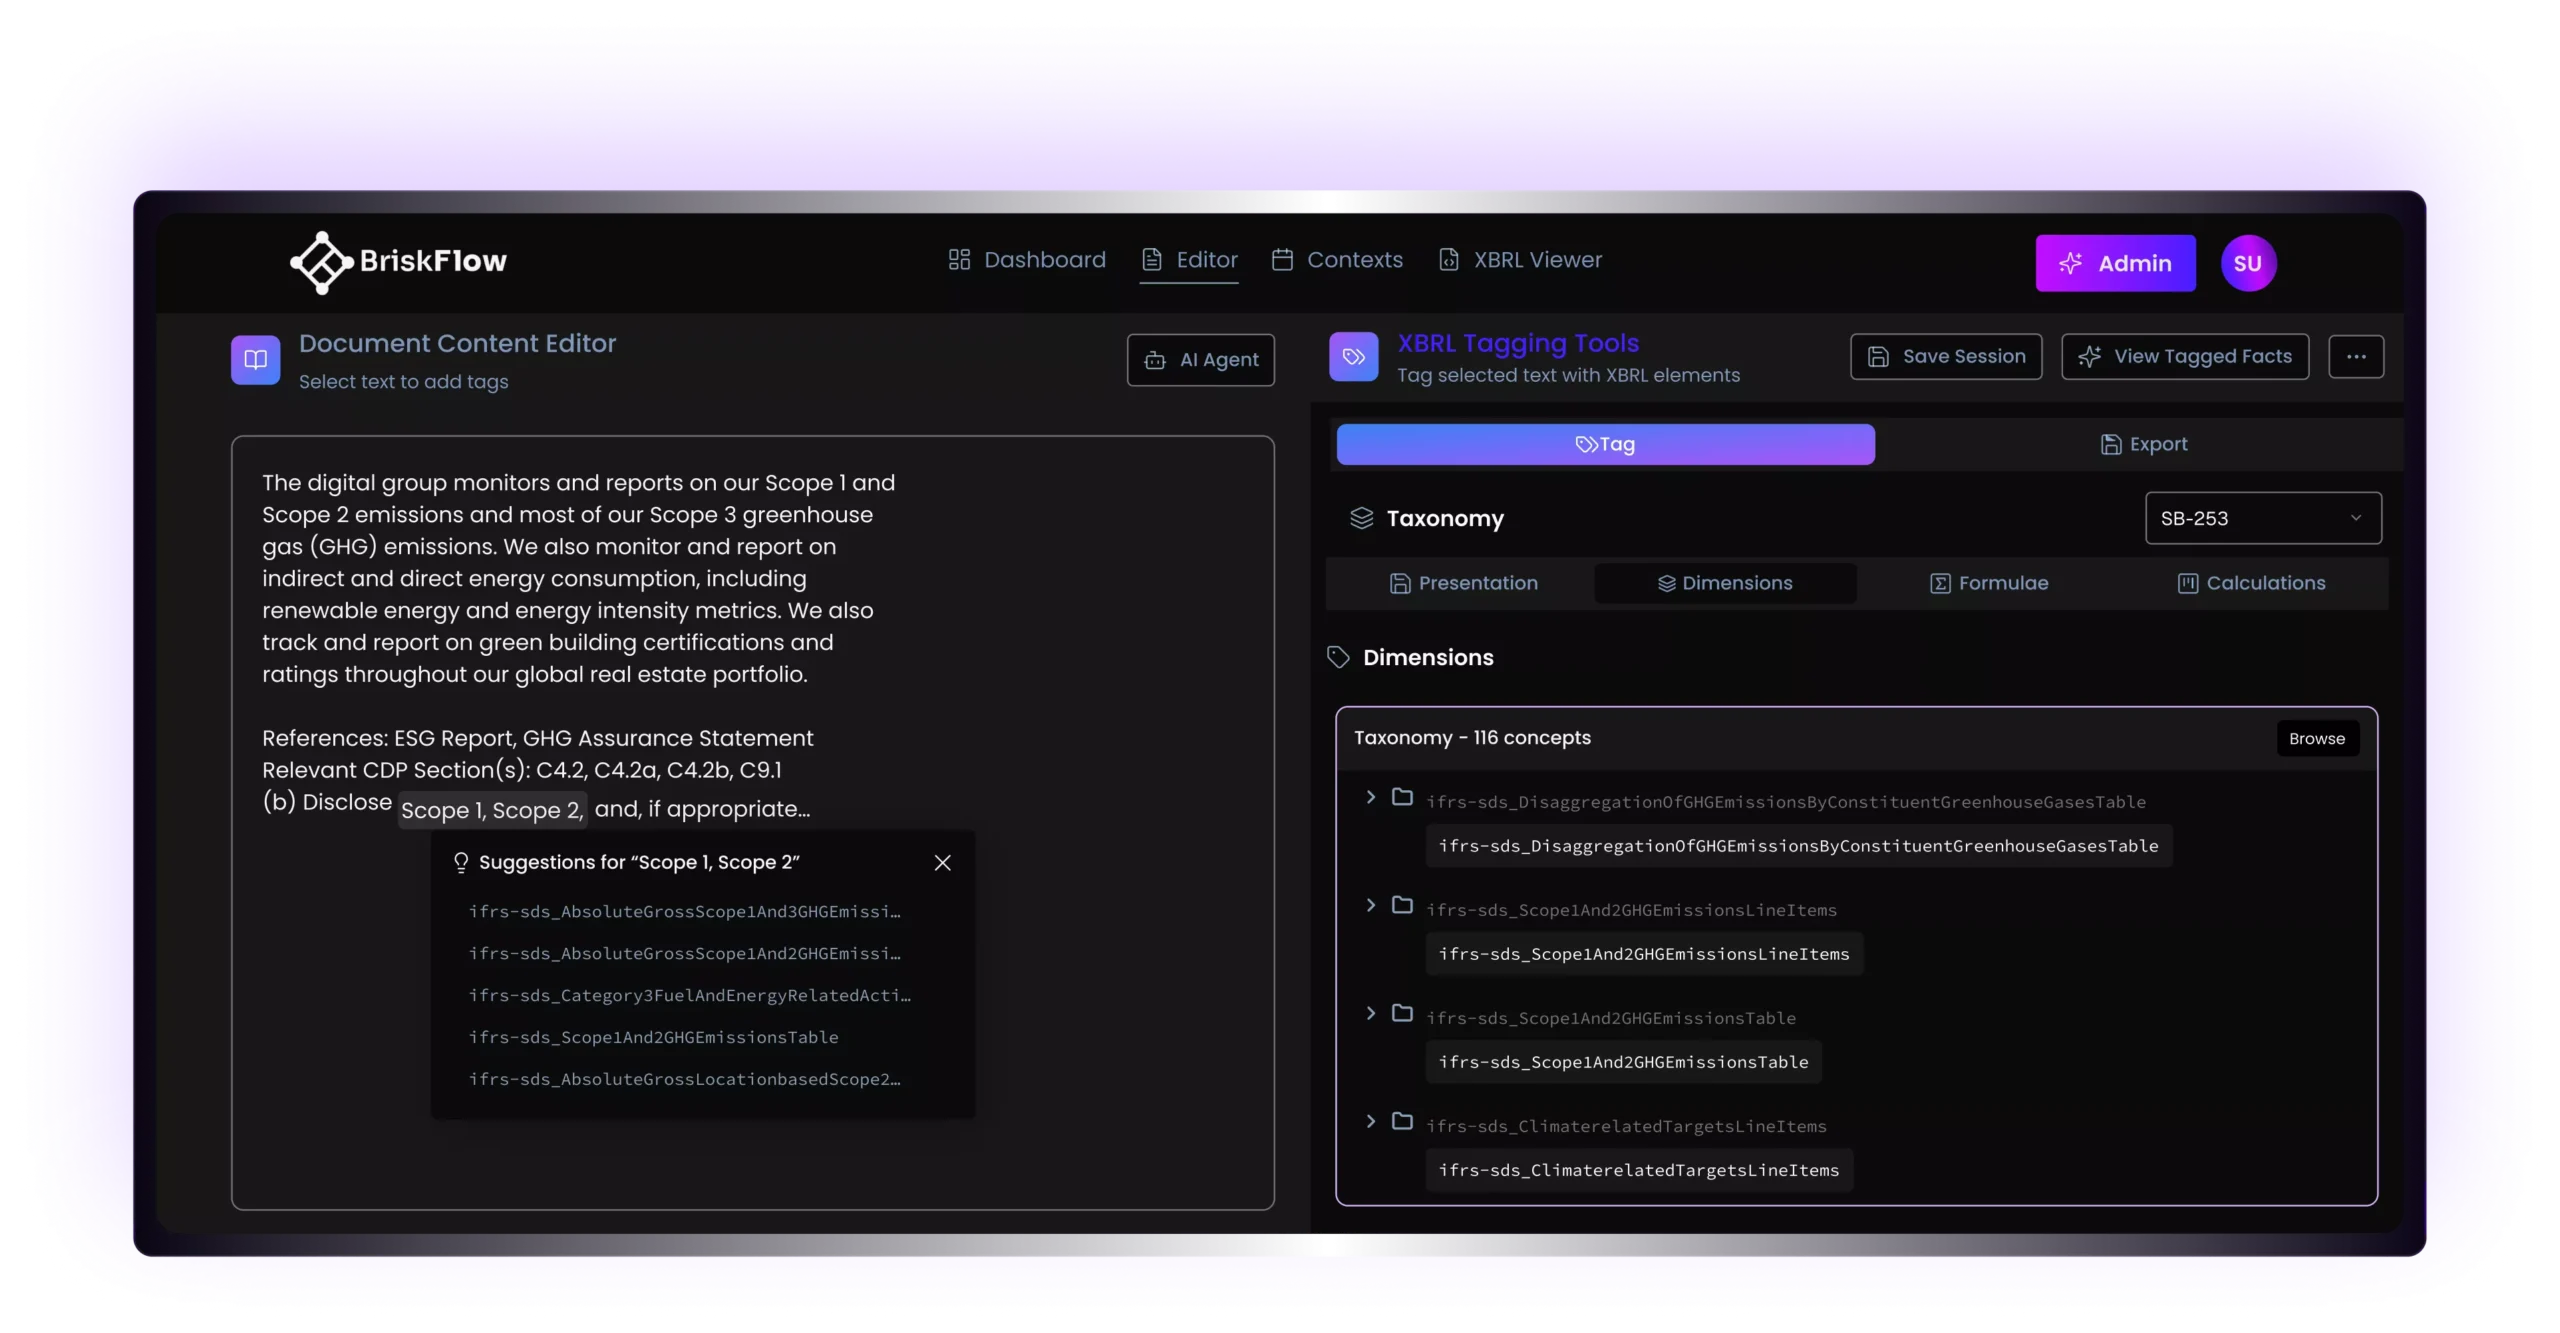
Task: Click folder icon for ClimaterelatedTargetsLineItems
Action: 1402,1121
